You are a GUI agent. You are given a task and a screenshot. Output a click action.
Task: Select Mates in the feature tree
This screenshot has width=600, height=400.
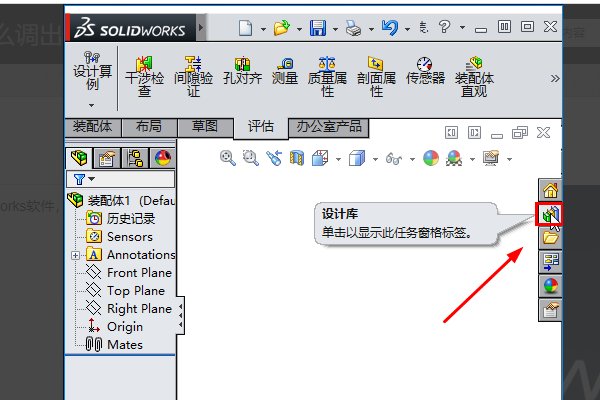114,344
